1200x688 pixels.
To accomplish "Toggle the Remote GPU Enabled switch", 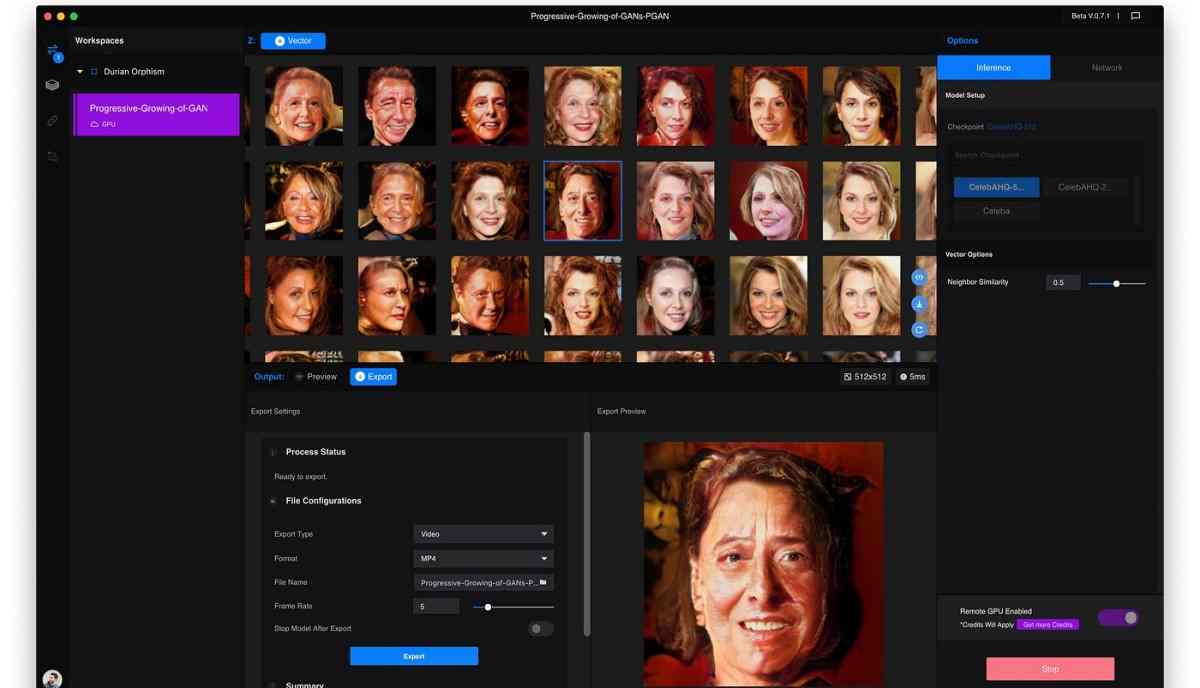I will pyautogui.click(x=1118, y=618).
